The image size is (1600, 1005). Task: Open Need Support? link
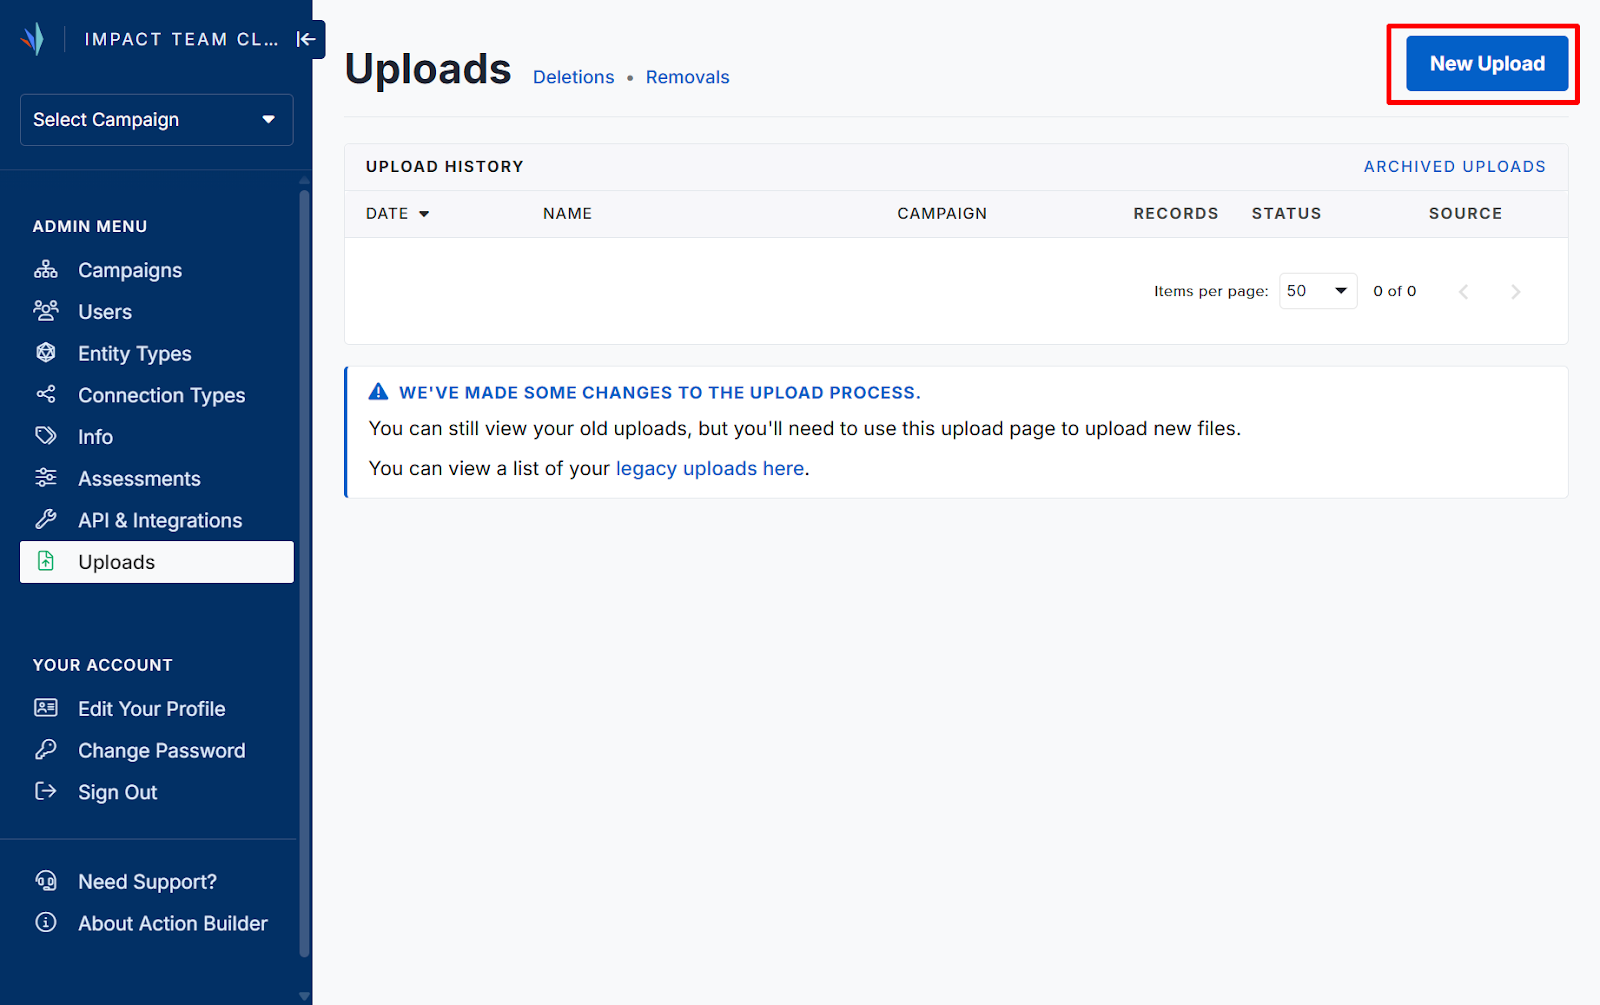coord(157,882)
